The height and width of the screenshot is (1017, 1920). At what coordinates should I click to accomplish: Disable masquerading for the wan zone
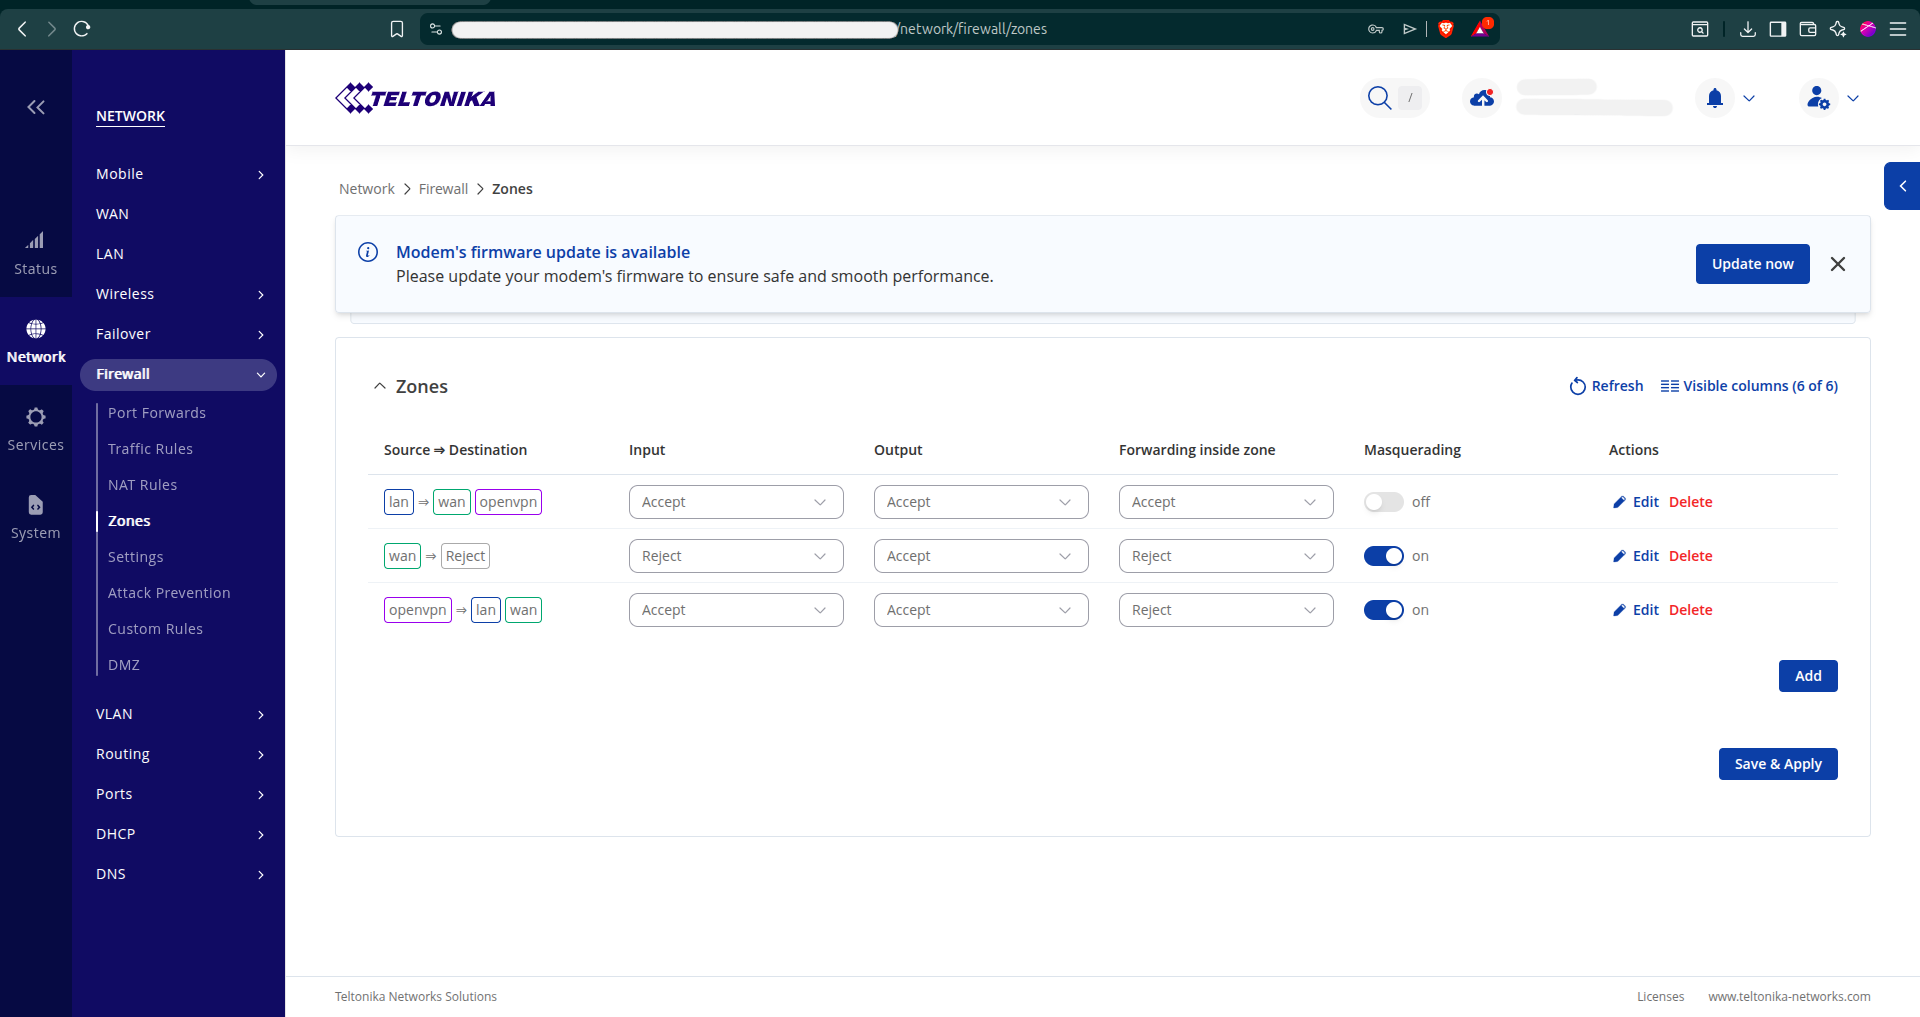pyautogui.click(x=1384, y=556)
